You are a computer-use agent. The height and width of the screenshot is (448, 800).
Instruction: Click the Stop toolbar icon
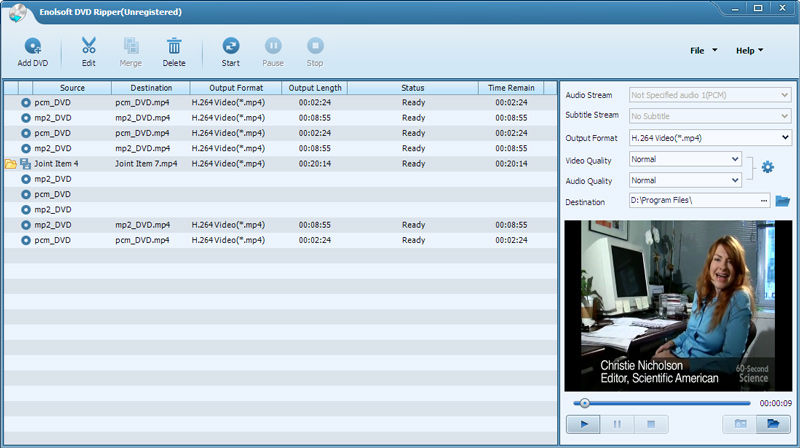(x=315, y=52)
